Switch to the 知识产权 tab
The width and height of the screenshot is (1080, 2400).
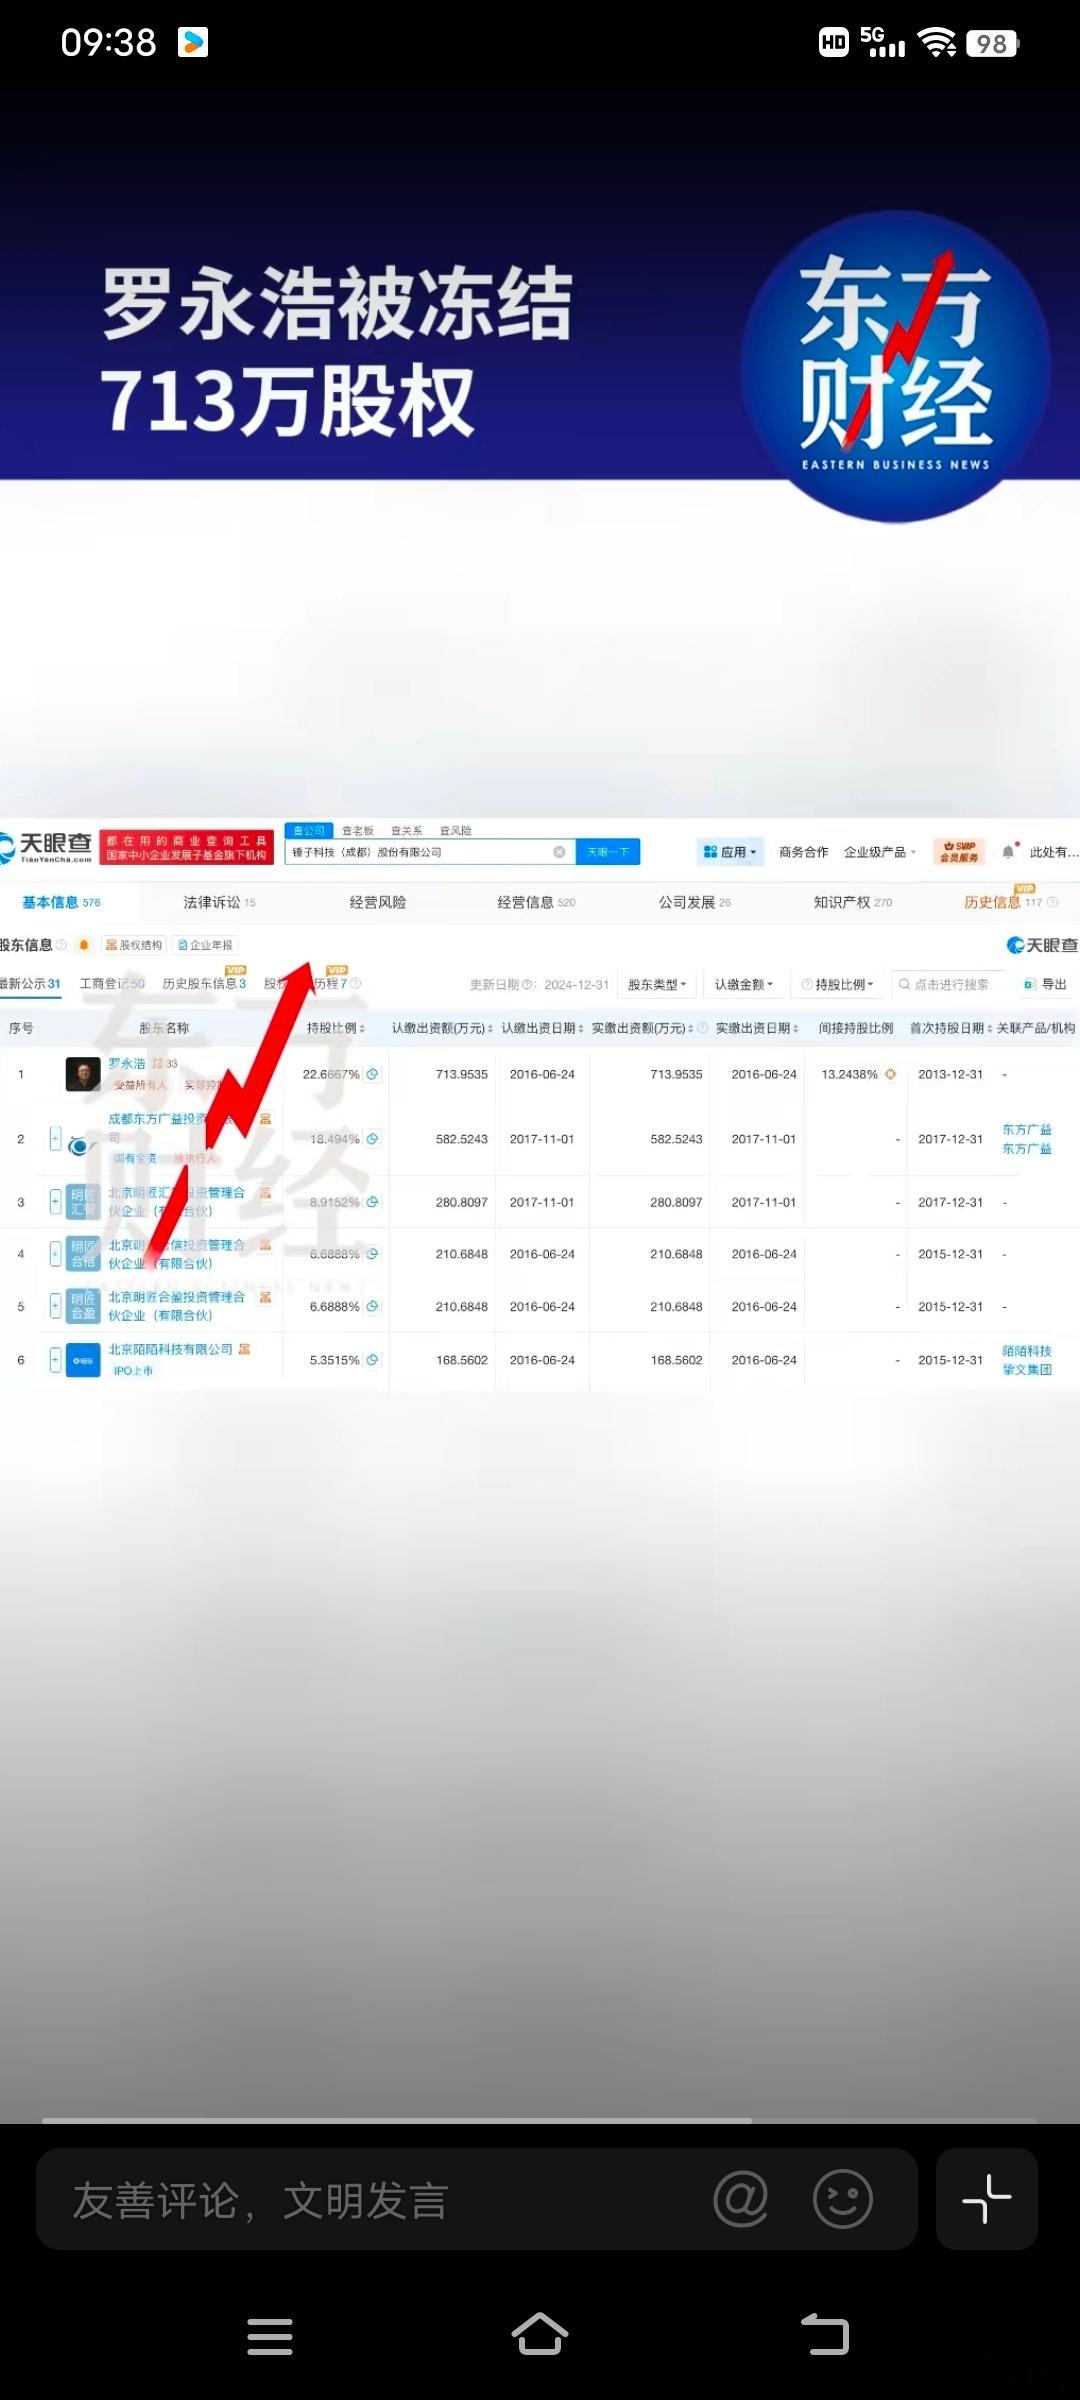point(852,902)
